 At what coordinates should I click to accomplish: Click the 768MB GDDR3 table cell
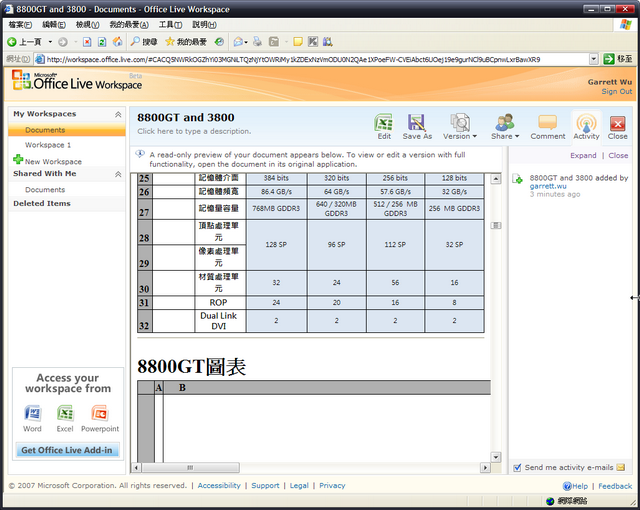pos(276,208)
